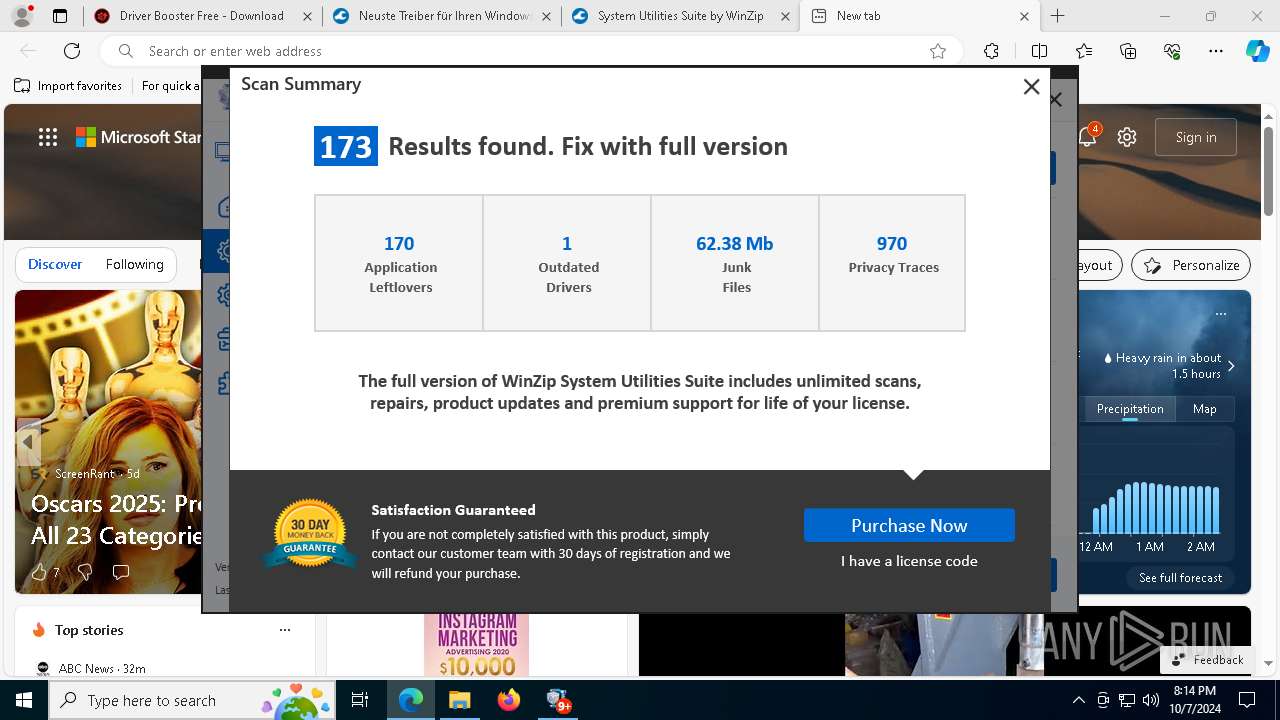Switch to Driver Booster Free browser tab
Screen dimensions: 1280x720
coord(202,16)
